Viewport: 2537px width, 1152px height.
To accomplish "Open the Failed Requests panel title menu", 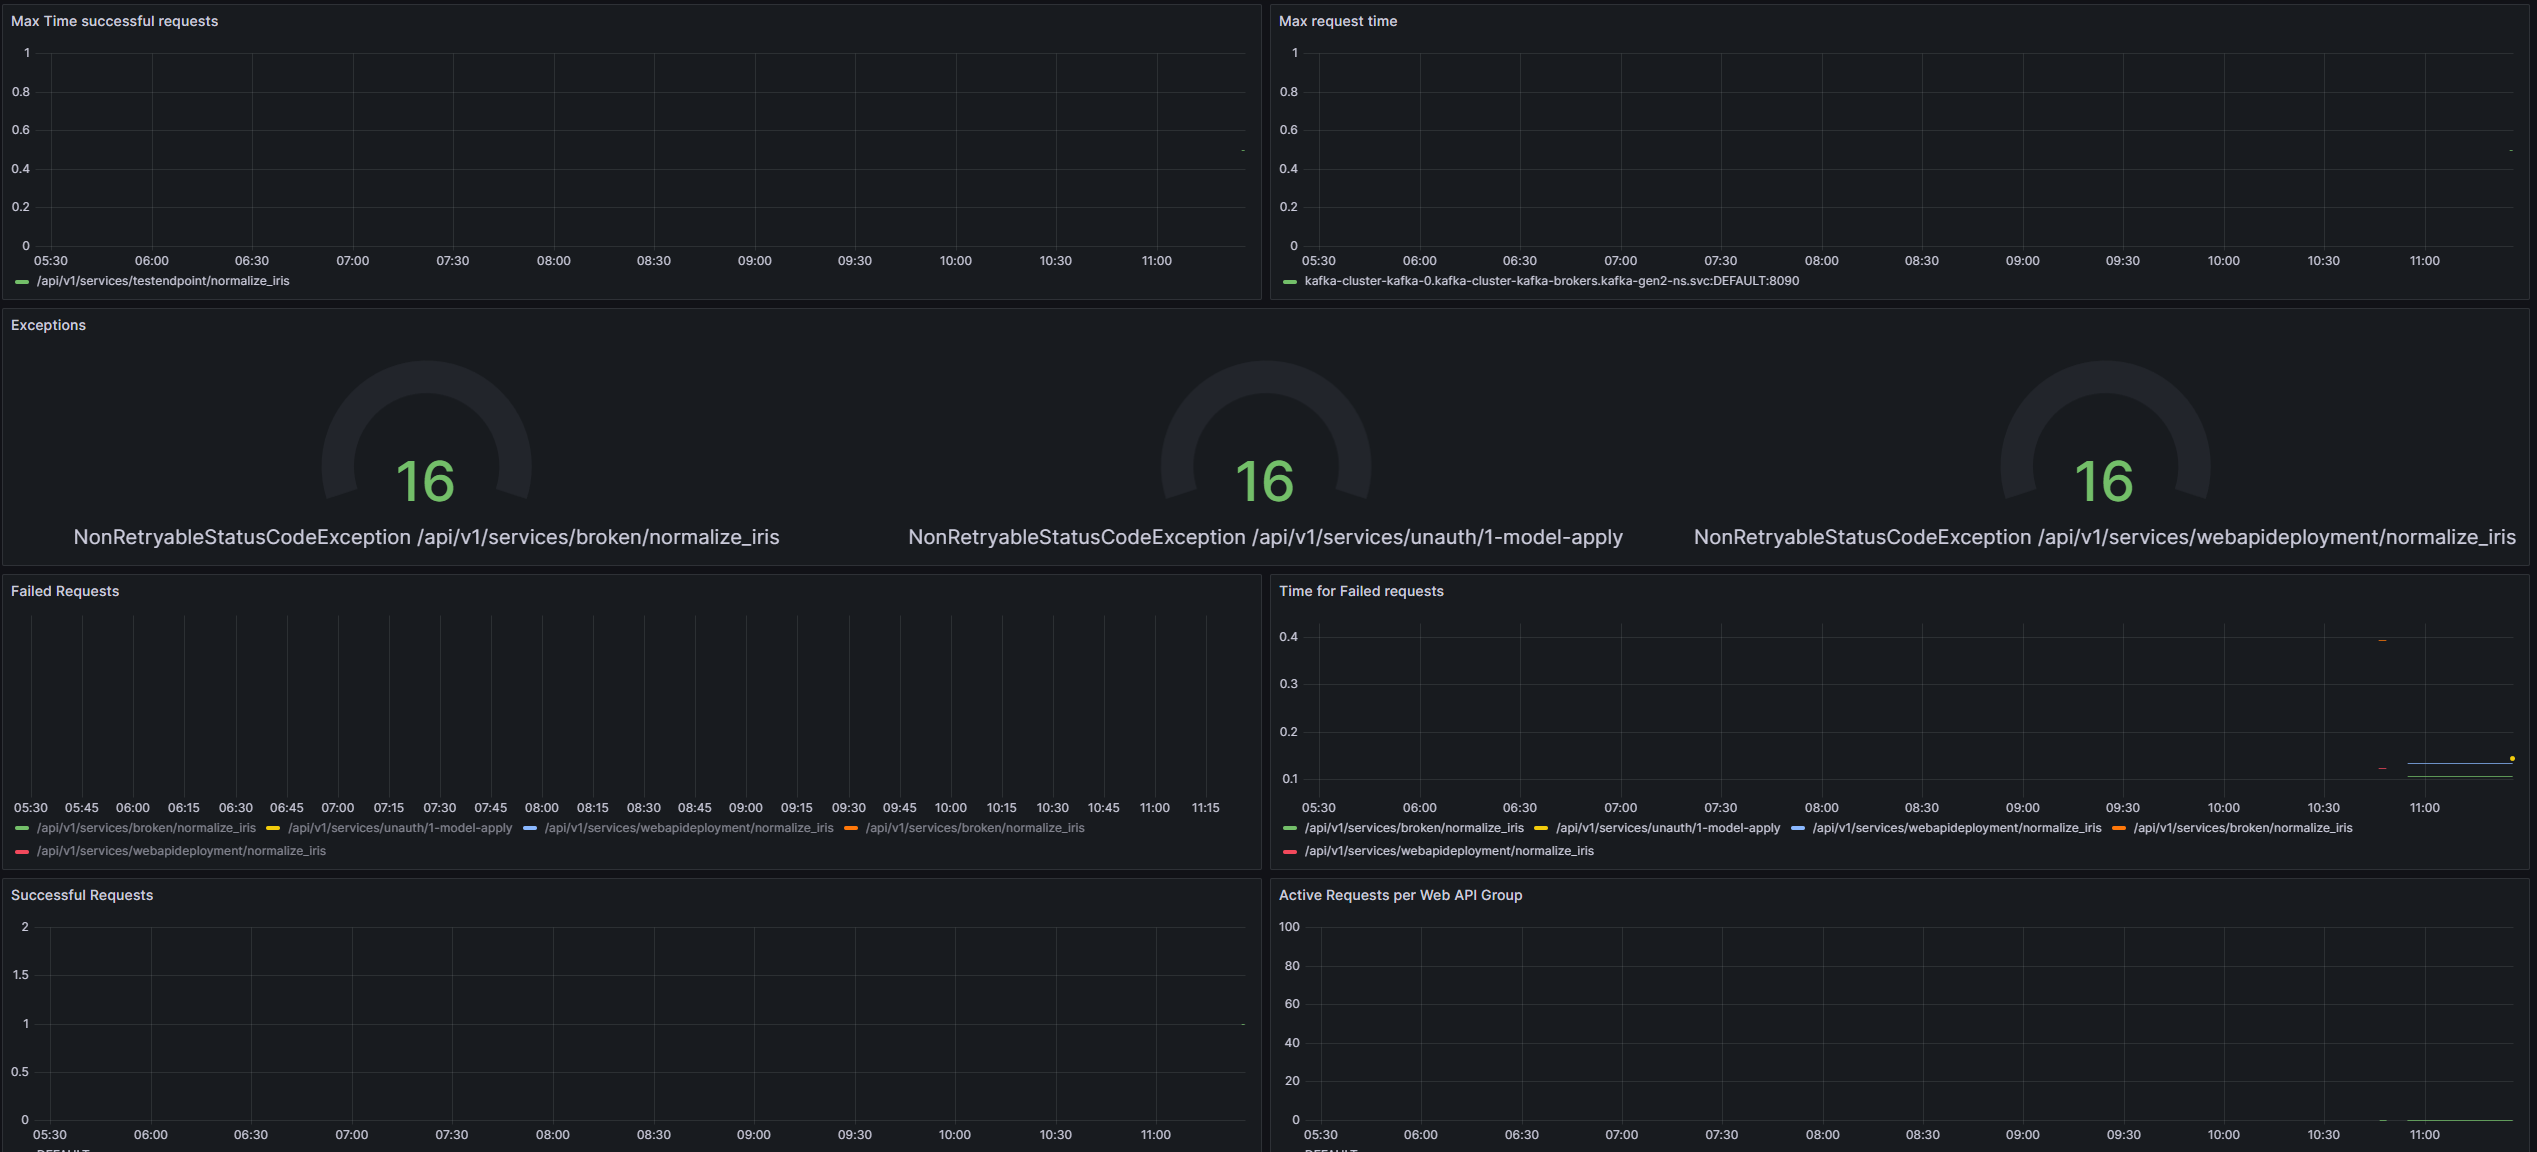I will tap(65, 591).
